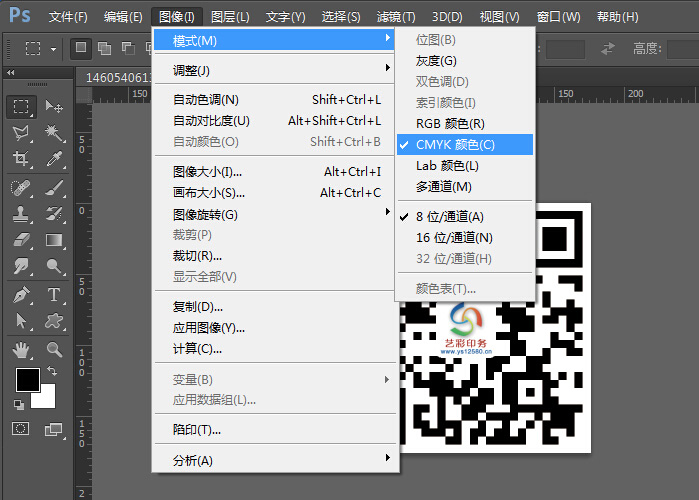Select the Eyedropper tool

click(55, 159)
